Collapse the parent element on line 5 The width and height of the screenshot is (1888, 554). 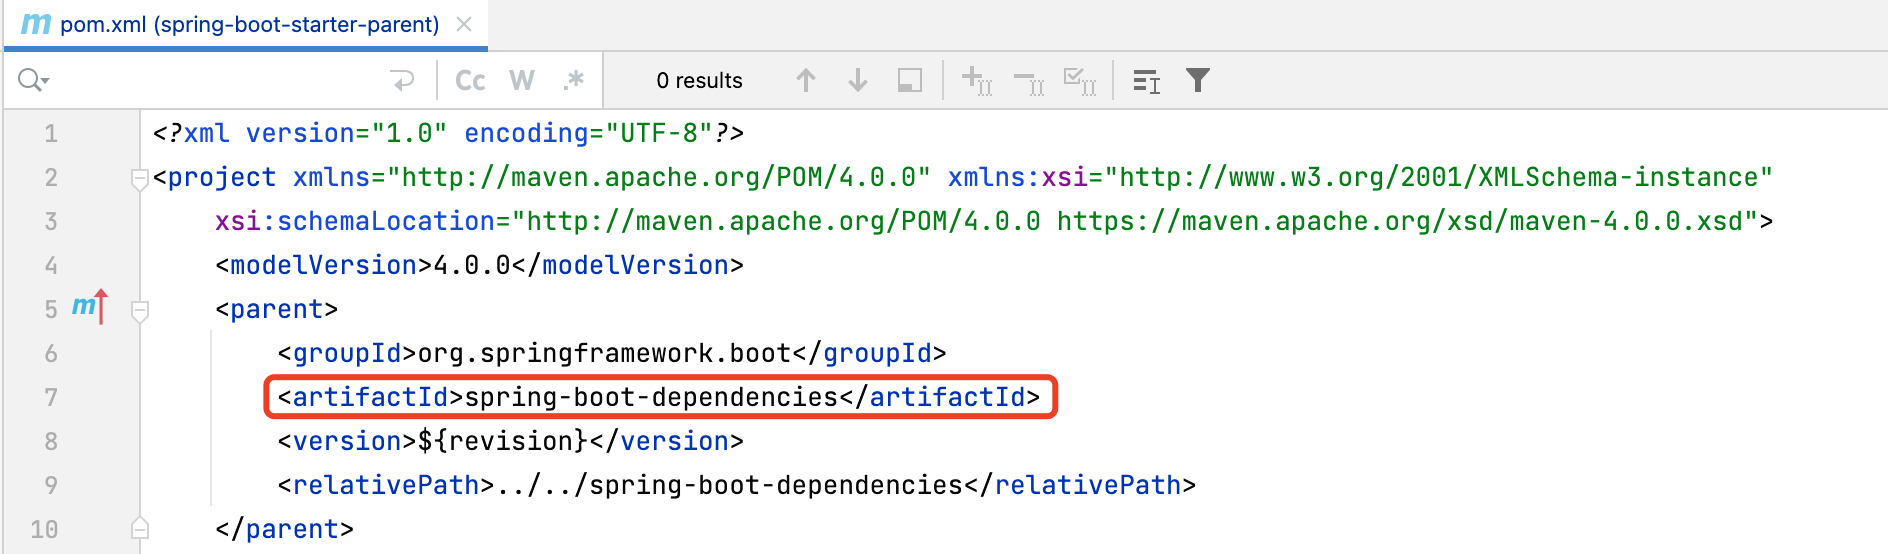point(140,311)
